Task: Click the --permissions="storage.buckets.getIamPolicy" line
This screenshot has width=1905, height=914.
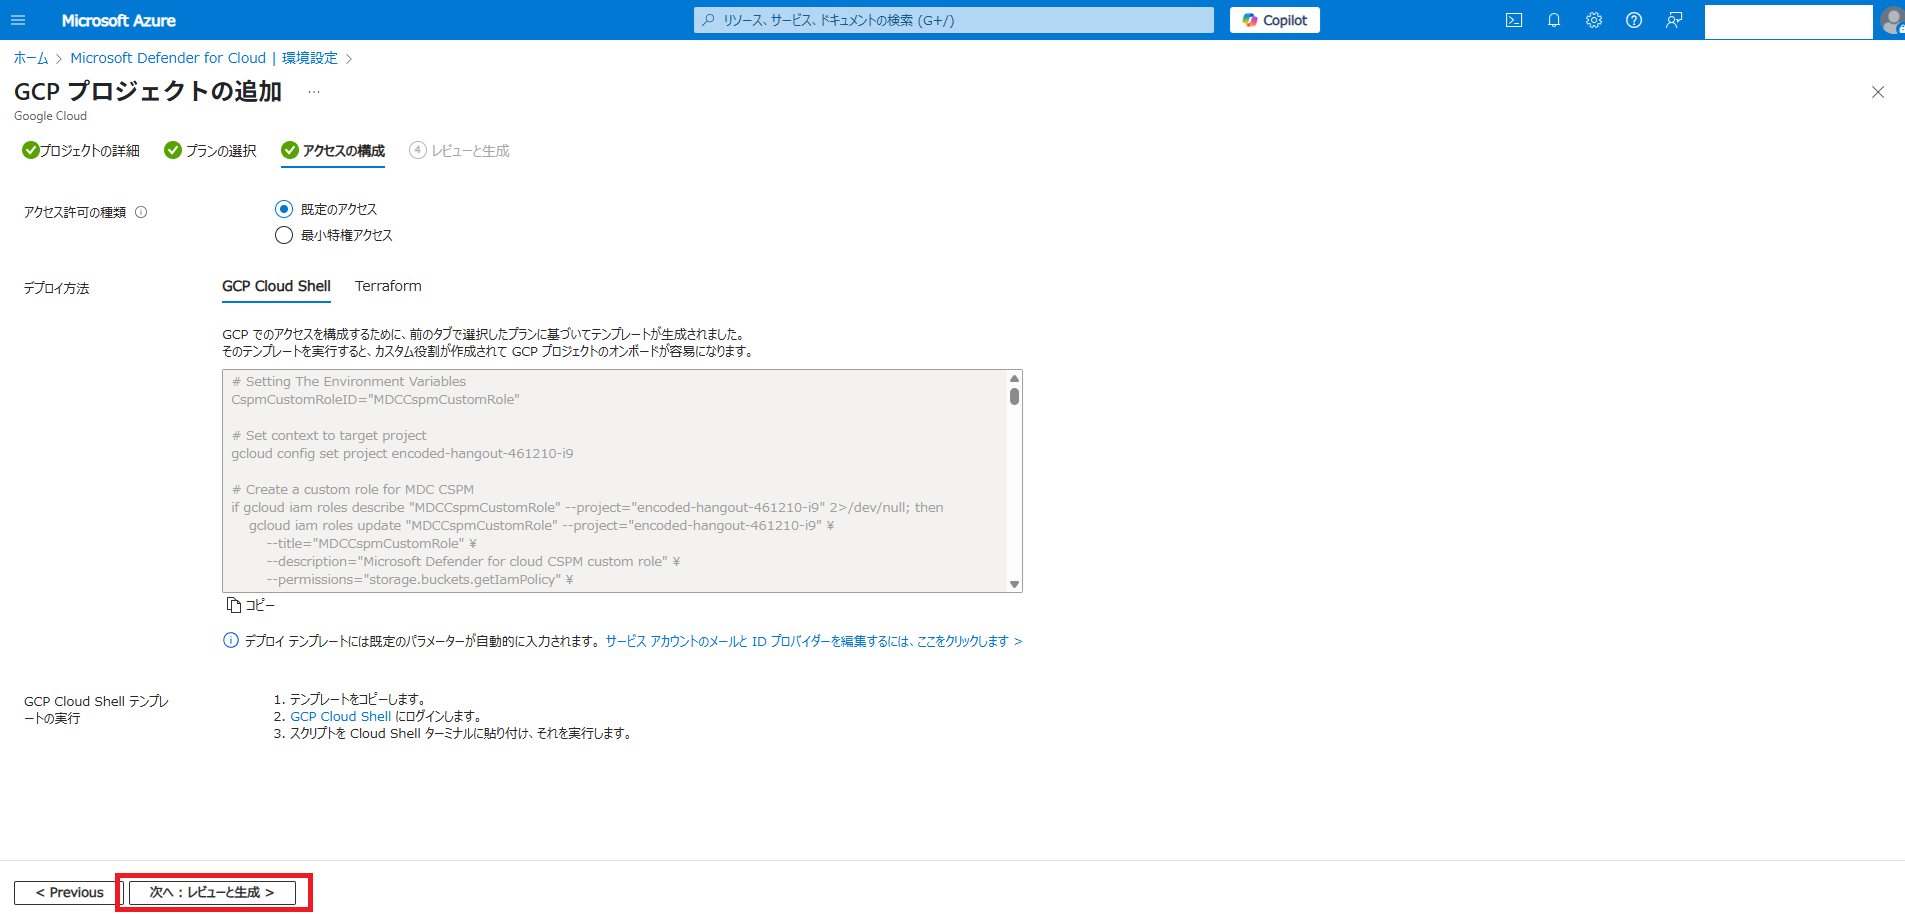Action: point(419,579)
